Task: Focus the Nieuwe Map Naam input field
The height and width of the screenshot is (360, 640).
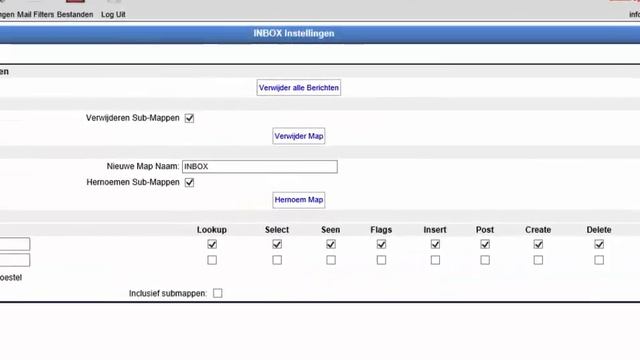Action: point(260,167)
